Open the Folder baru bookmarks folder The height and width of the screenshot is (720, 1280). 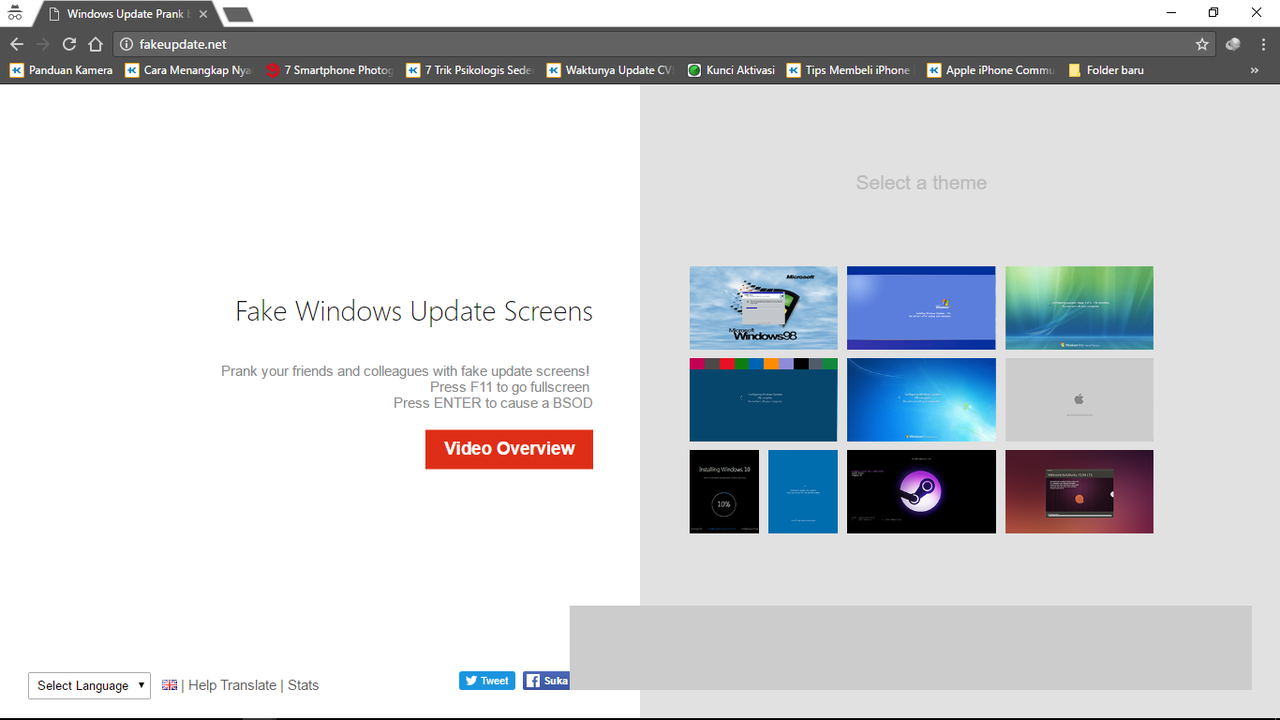point(1106,70)
